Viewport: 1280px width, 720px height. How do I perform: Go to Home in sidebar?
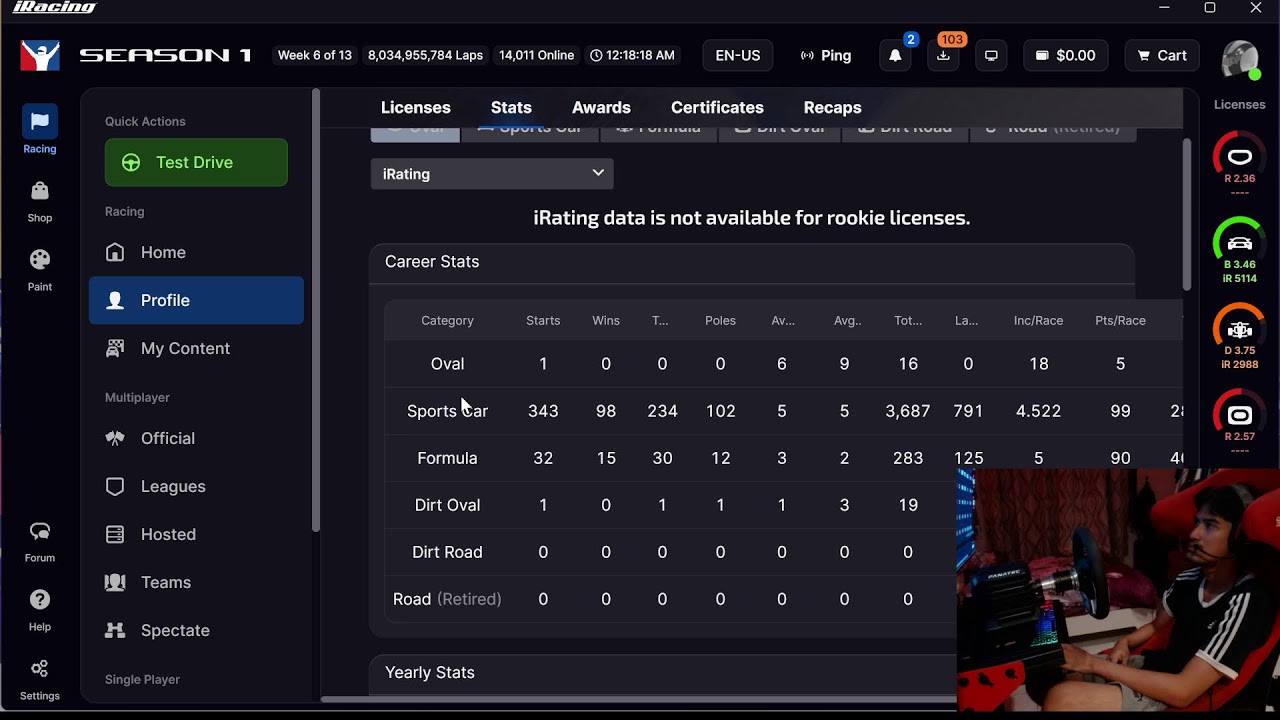(x=196, y=252)
